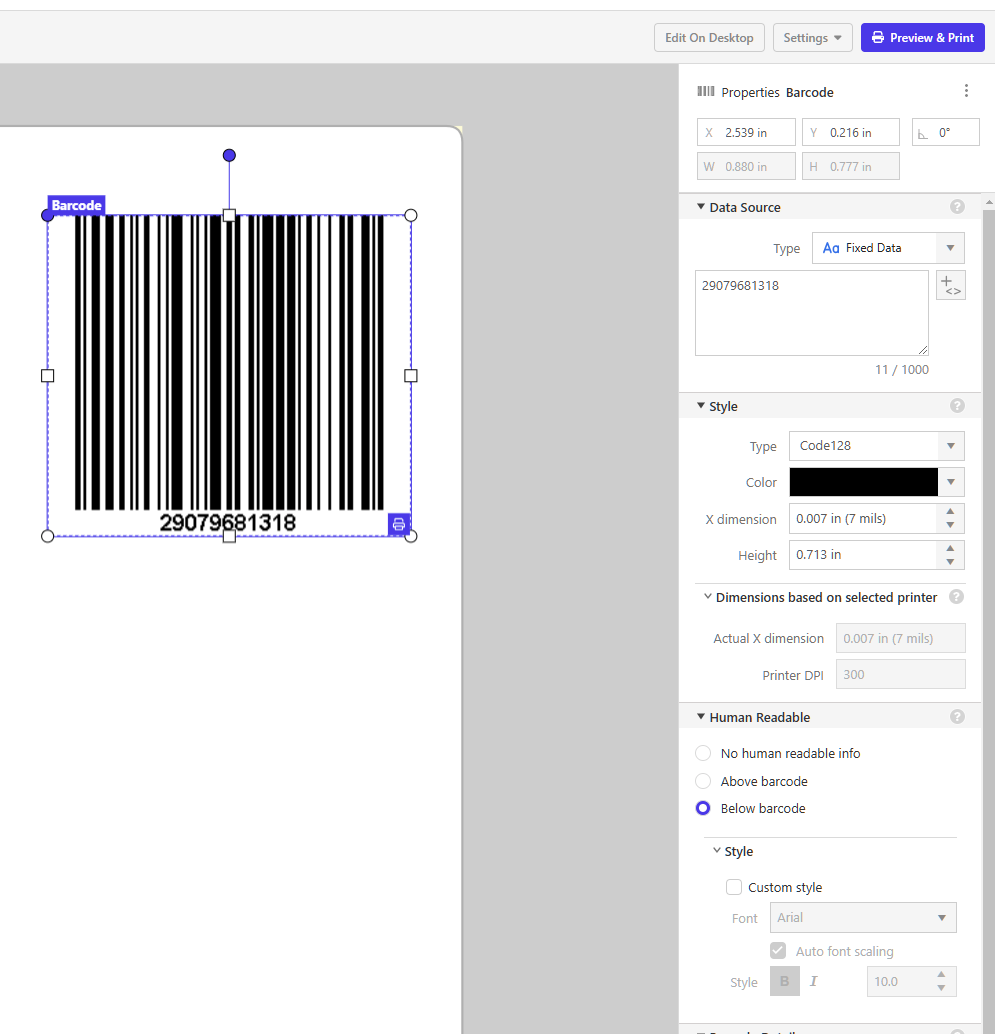Select No human readable info option
The image size is (995, 1034).
pyautogui.click(x=703, y=753)
